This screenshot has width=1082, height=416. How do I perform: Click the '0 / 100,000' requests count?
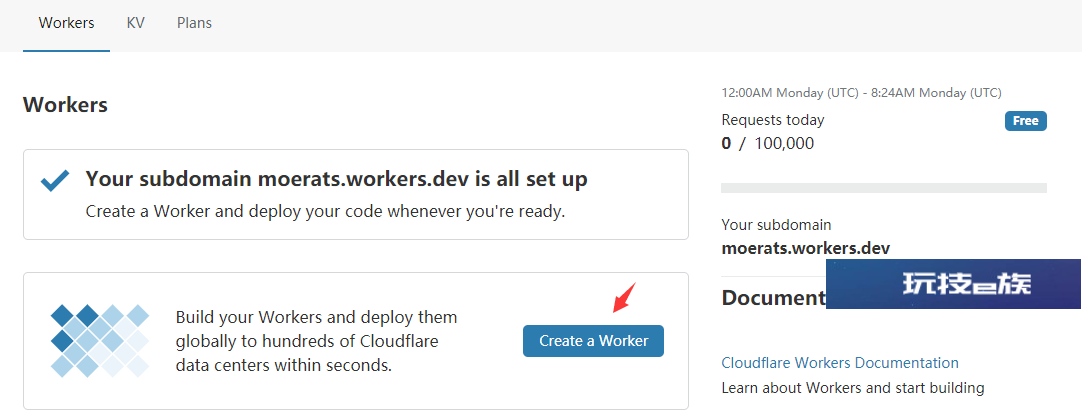coord(767,143)
